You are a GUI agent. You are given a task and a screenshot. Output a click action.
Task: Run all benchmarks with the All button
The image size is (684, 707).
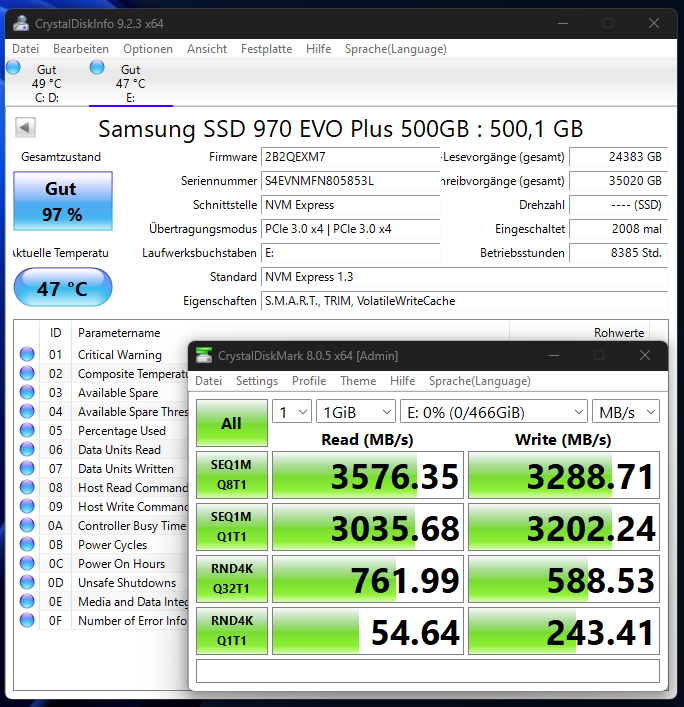point(232,423)
